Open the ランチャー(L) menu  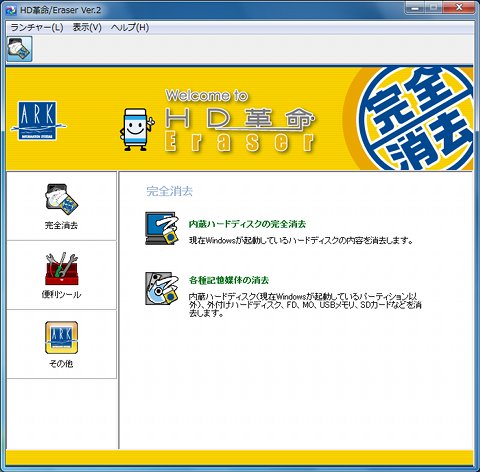click(37, 27)
